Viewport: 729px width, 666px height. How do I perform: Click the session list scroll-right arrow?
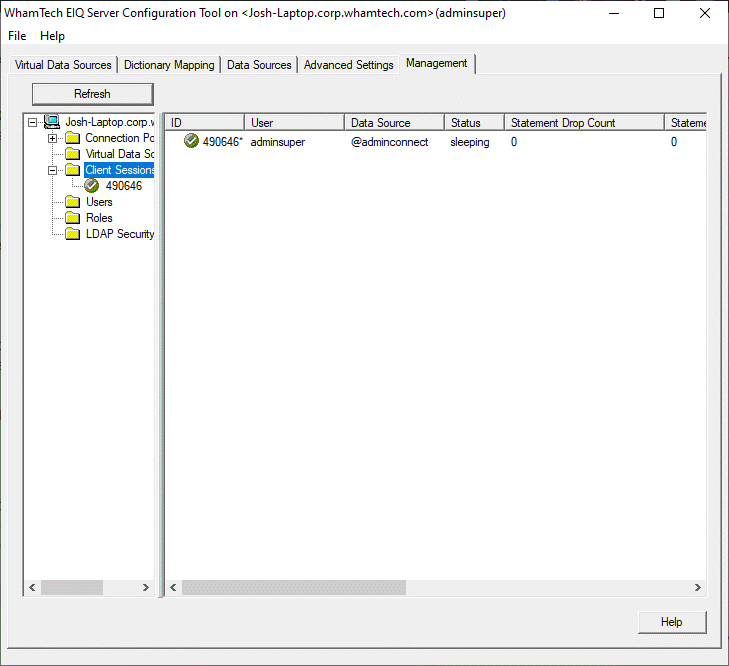point(698,587)
